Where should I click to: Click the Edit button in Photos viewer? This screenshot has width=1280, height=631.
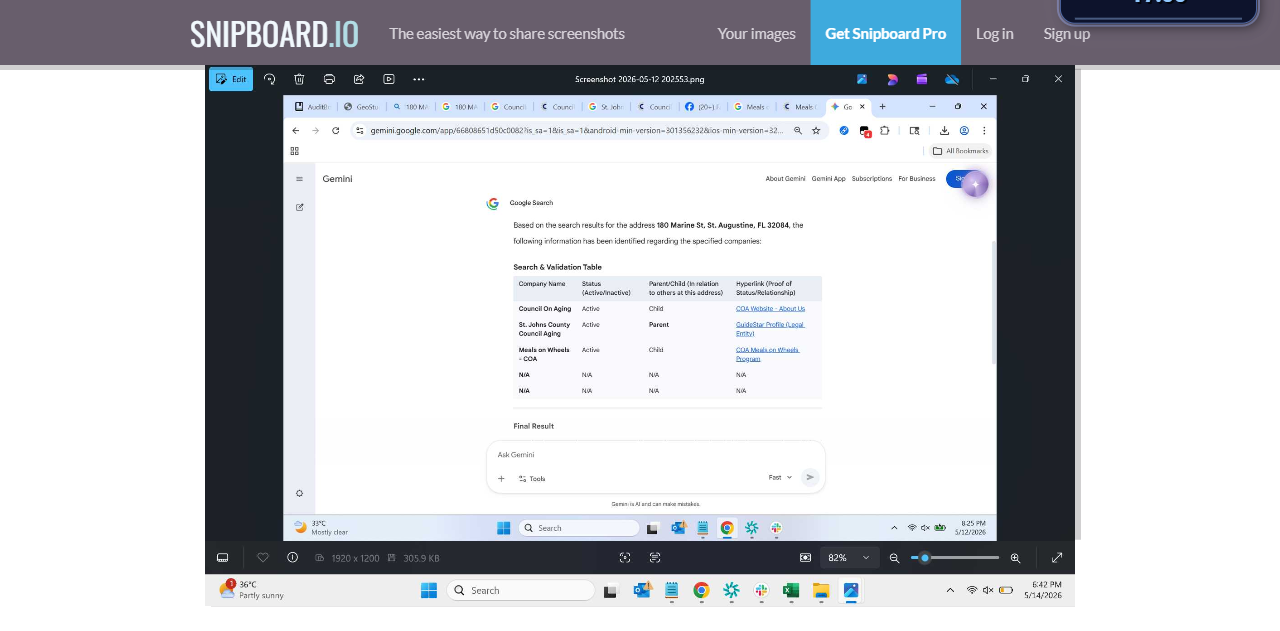[x=231, y=79]
